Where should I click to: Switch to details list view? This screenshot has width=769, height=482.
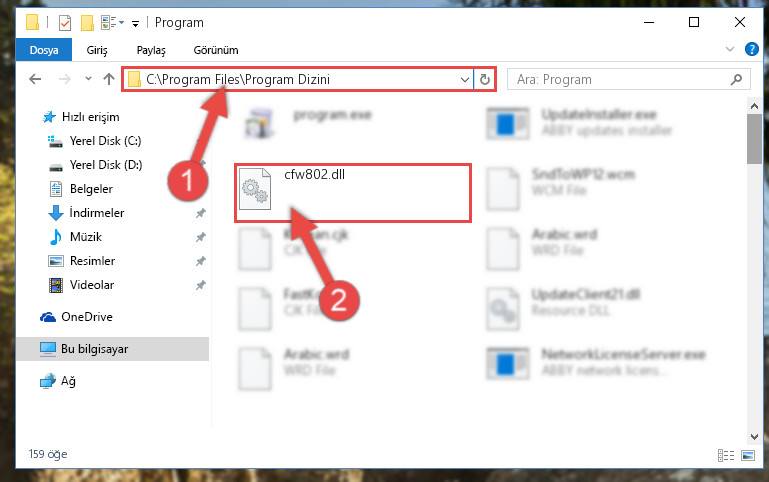tap(726, 456)
